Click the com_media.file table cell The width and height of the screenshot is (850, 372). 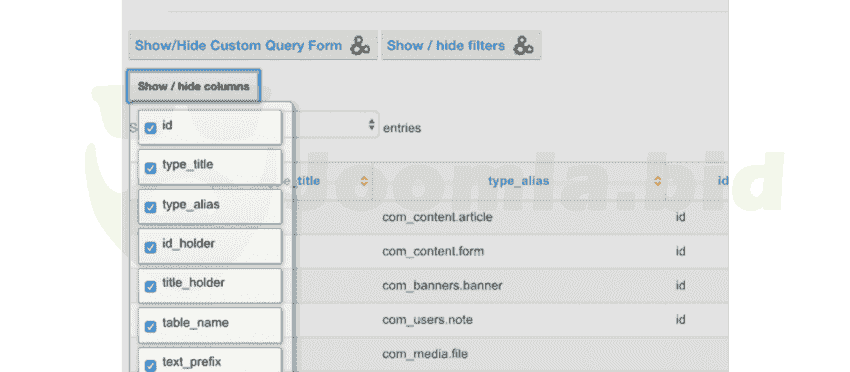pos(425,354)
